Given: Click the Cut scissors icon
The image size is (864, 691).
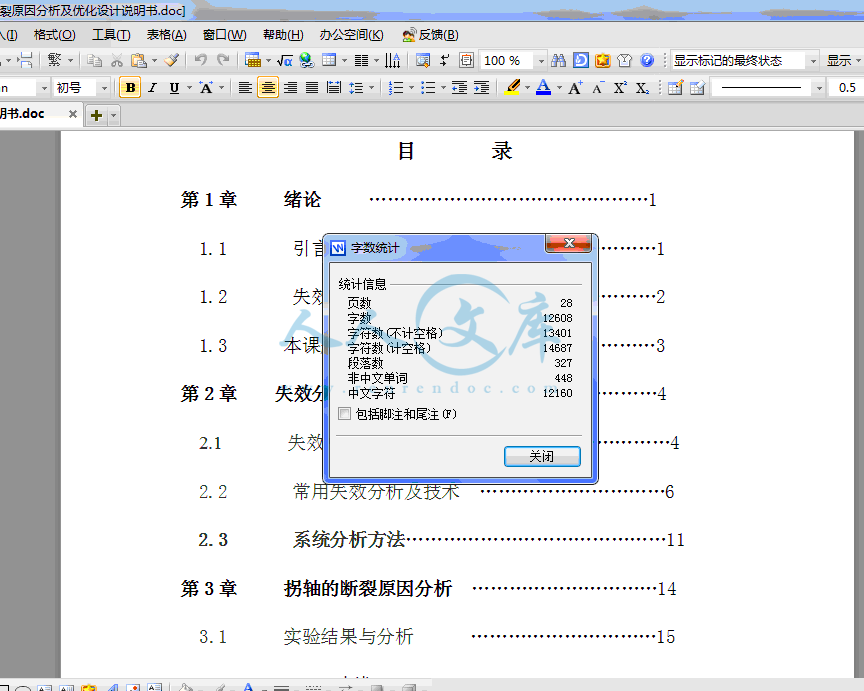Looking at the screenshot, I should (x=116, y=60).
